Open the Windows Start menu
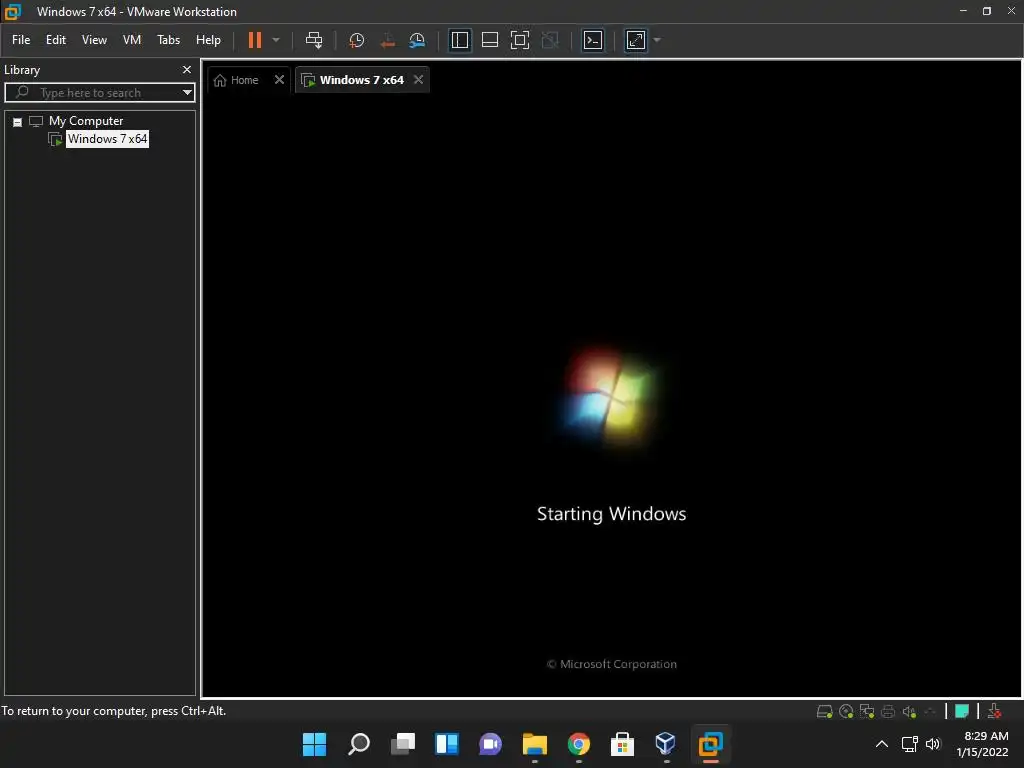Screen dimensions: 1024x768 (314, 744)
